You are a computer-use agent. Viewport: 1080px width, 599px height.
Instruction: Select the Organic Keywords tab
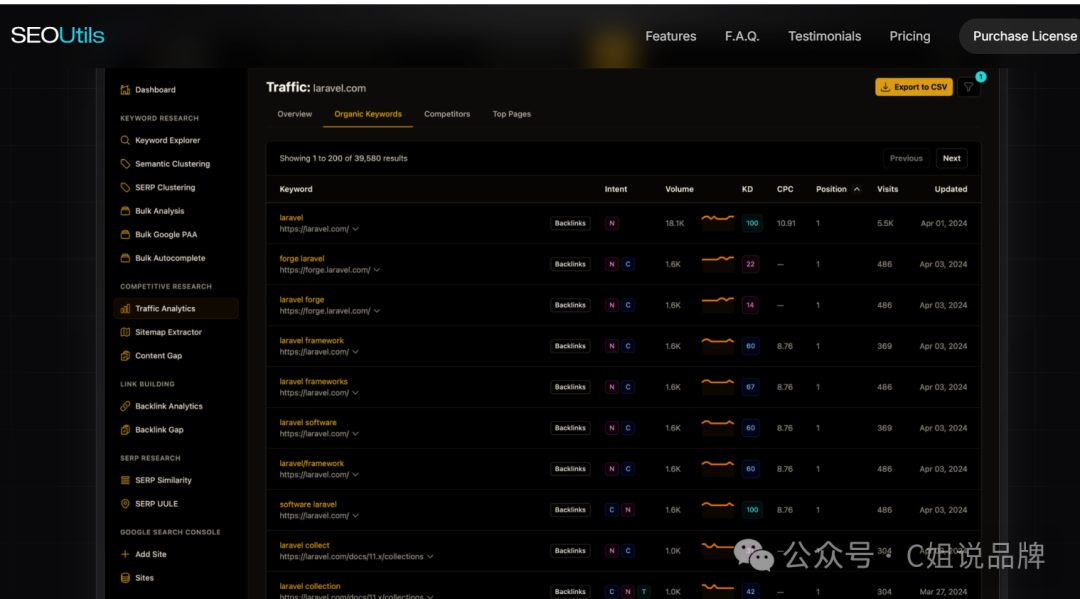pyautogui.click(x=368, y=114)
